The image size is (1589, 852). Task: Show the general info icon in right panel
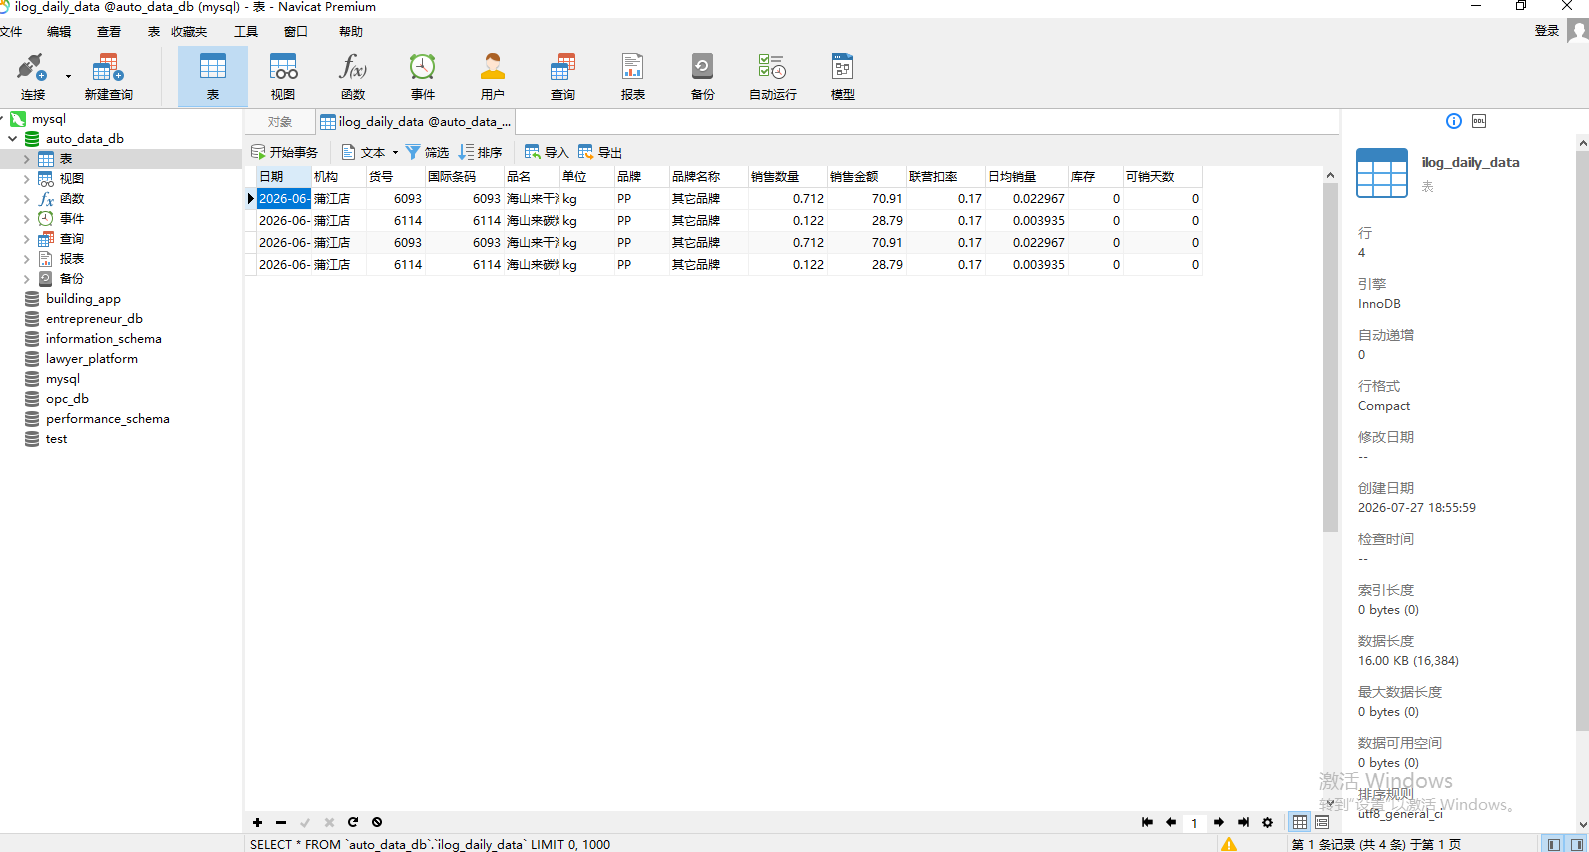(1454, 121)
